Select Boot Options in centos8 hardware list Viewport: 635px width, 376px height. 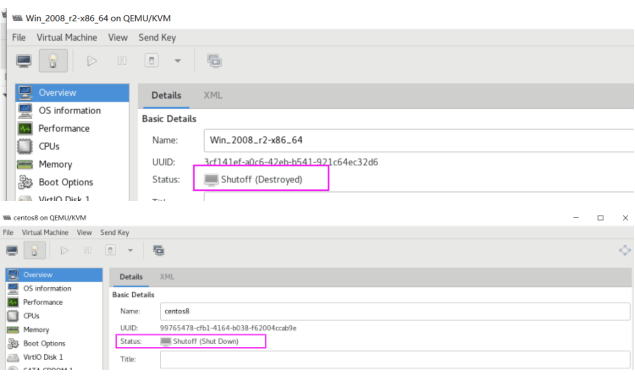tap(54, 343)
